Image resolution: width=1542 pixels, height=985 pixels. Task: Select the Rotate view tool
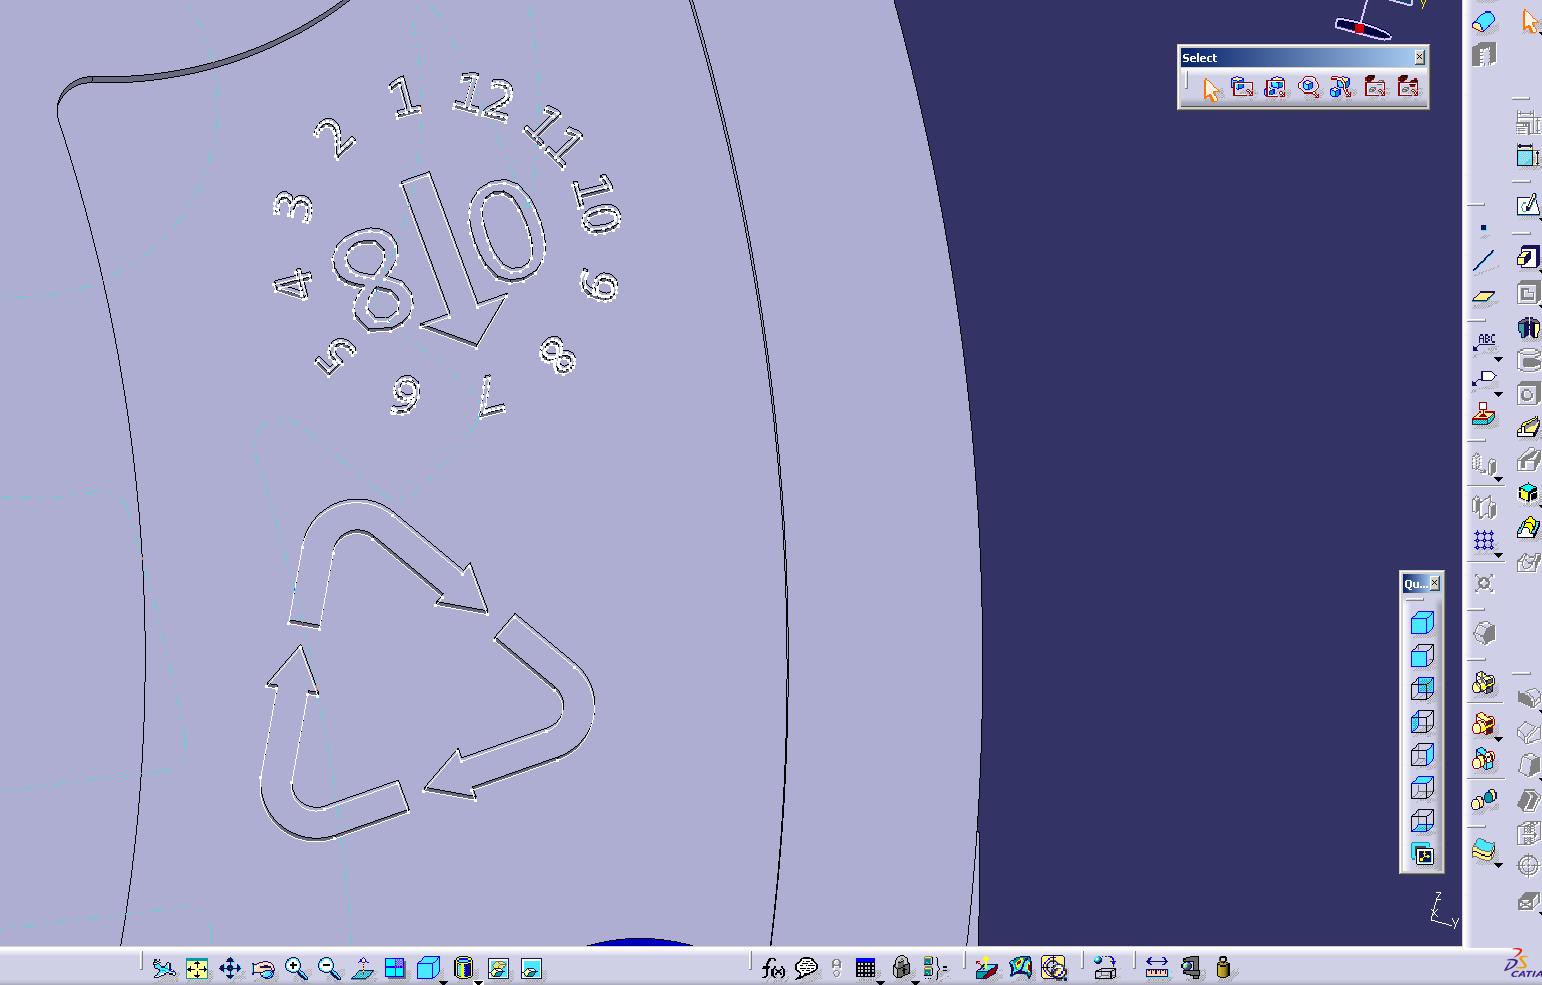(263, 968)
